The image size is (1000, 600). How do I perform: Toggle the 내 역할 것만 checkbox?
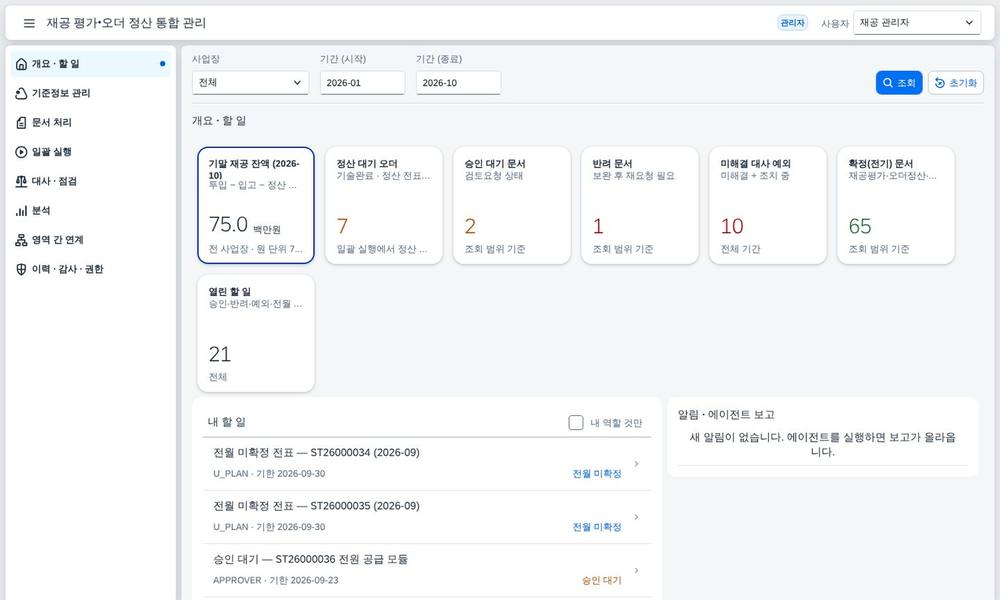(x=575, y=423)
